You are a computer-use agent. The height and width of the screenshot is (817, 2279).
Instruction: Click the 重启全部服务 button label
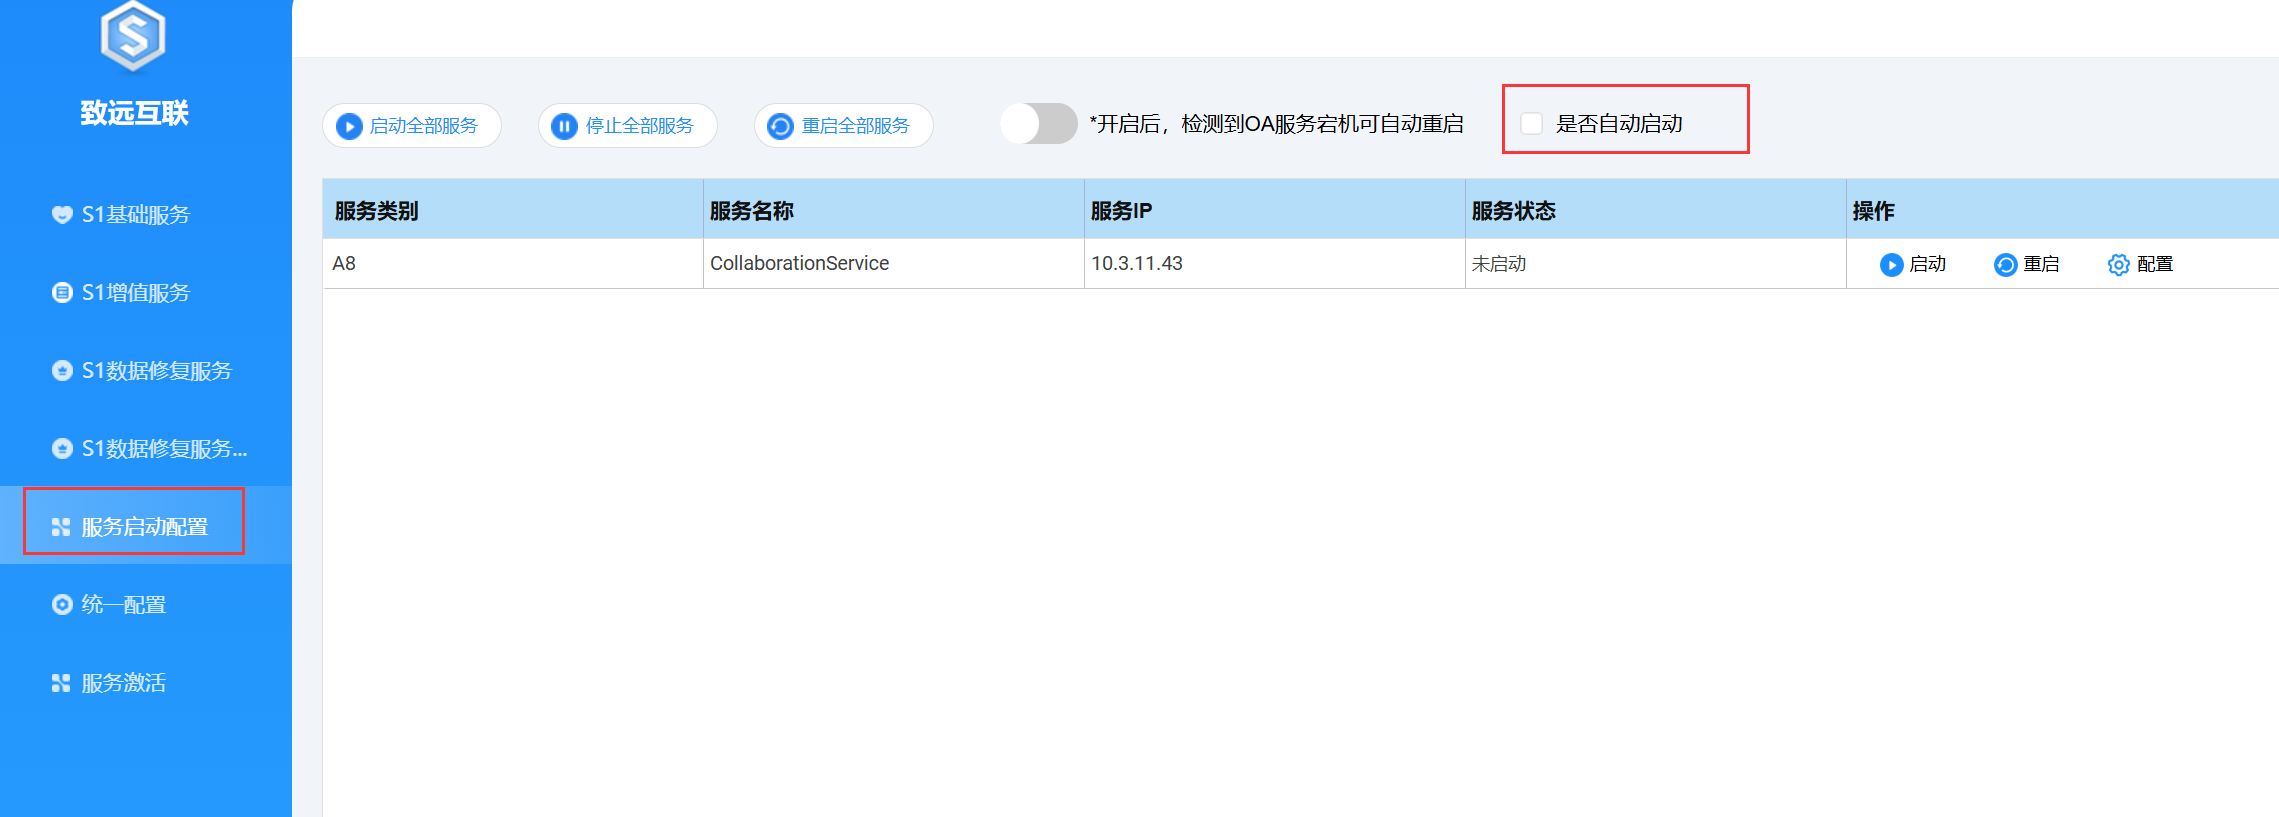856,126
